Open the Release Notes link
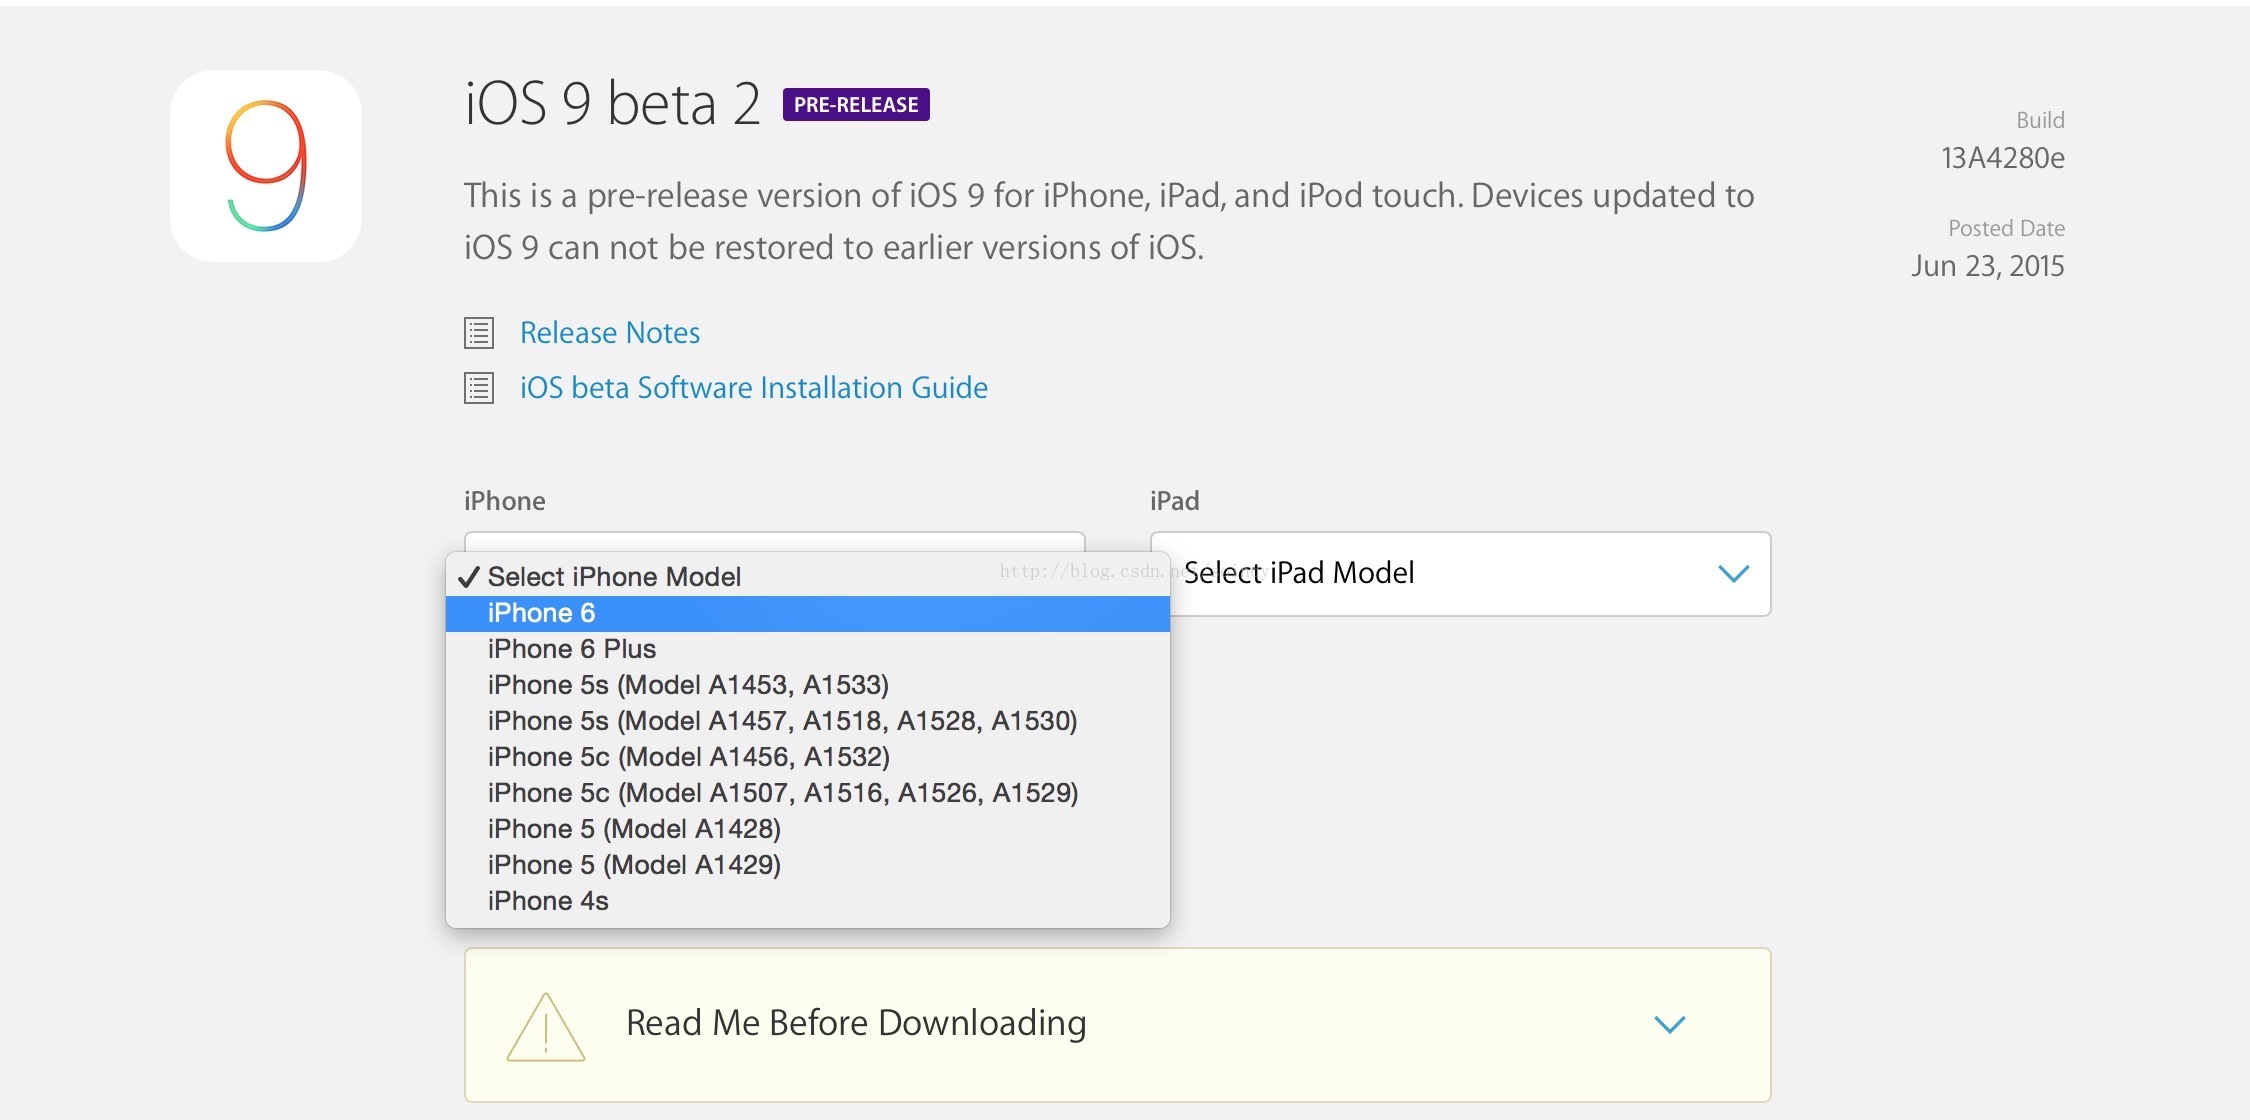Viewport: 2250px width, 1120px height. [x=610, y=333]
